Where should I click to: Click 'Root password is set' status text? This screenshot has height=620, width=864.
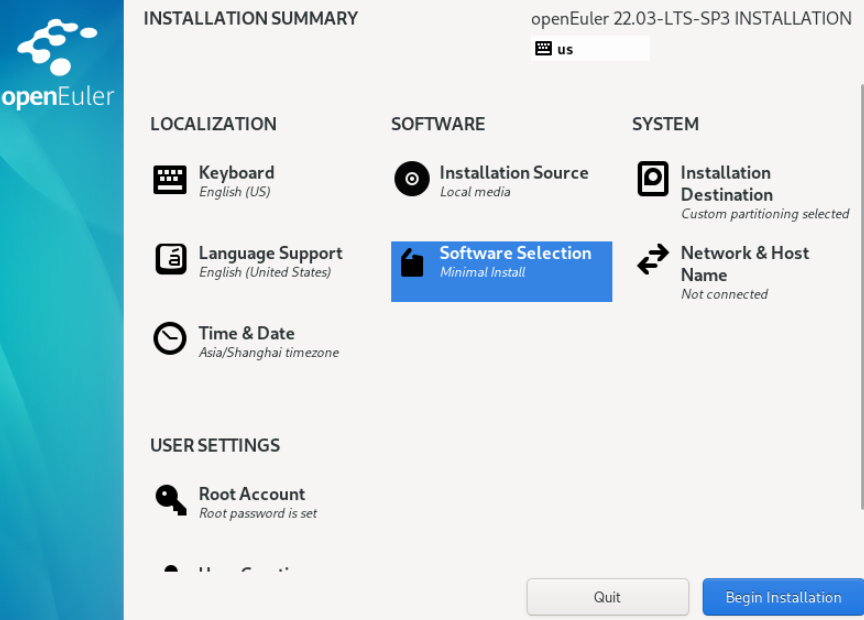pos(258,513)
